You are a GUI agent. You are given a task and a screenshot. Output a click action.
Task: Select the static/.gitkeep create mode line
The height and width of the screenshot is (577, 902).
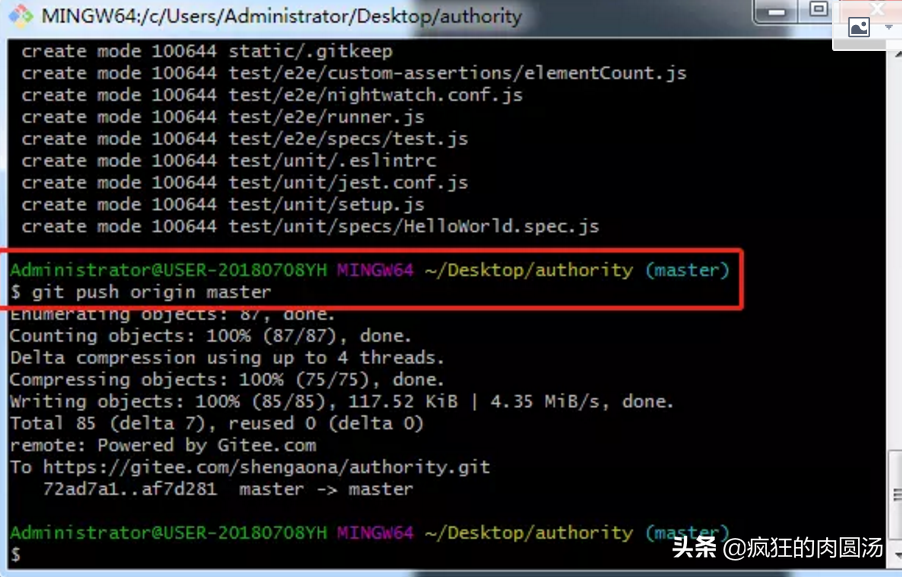(x=207, y=51)
